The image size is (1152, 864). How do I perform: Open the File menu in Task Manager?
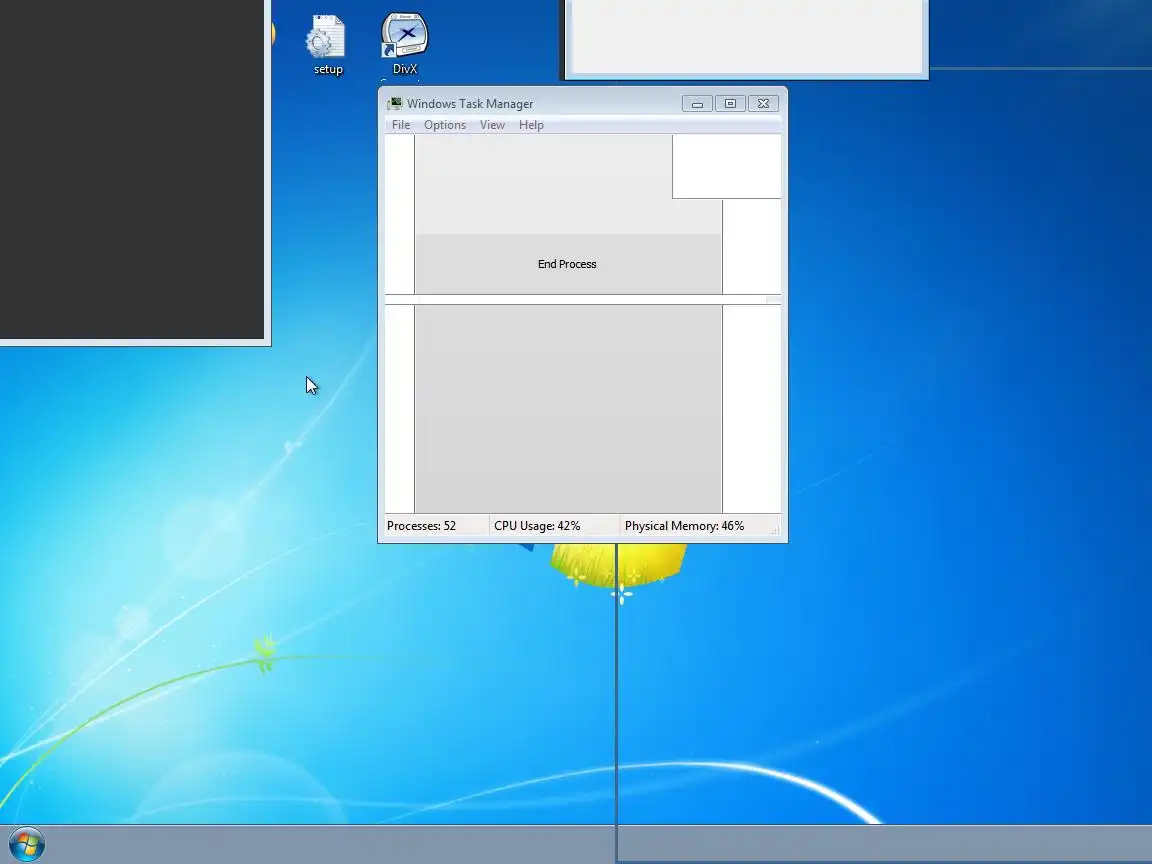pyautogui.click(x=400, y=125)
